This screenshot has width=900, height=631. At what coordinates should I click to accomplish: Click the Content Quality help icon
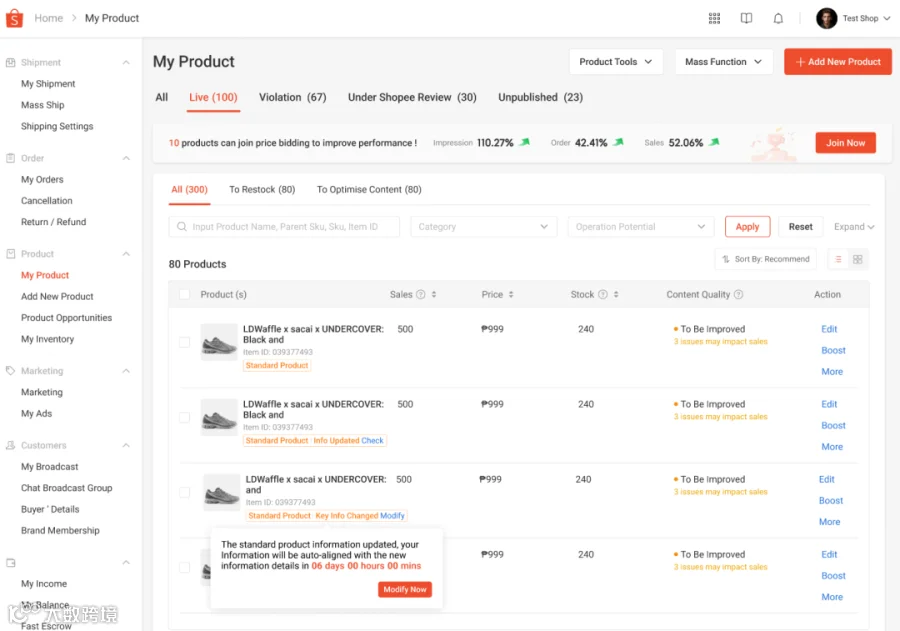point(739,295)
